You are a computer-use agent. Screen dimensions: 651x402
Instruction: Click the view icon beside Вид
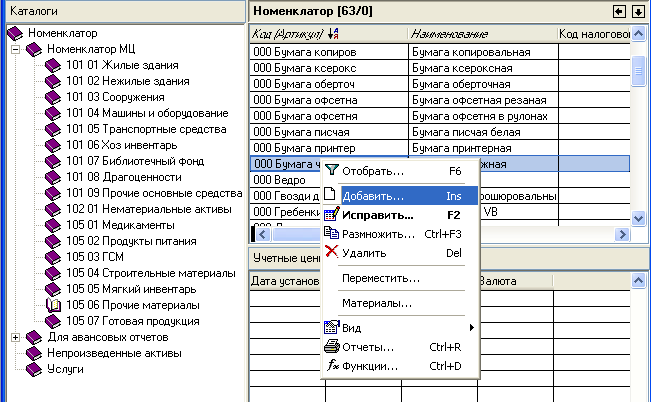[x=332, y=327]
